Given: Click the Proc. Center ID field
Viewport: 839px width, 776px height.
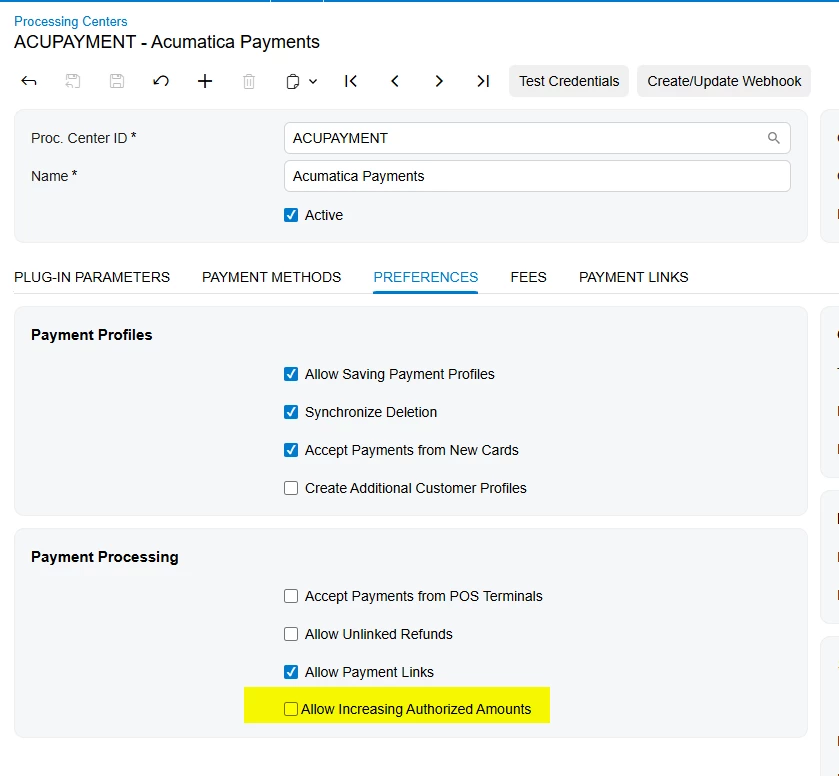Looking at the screenshot, I should [x=537, y=138].
